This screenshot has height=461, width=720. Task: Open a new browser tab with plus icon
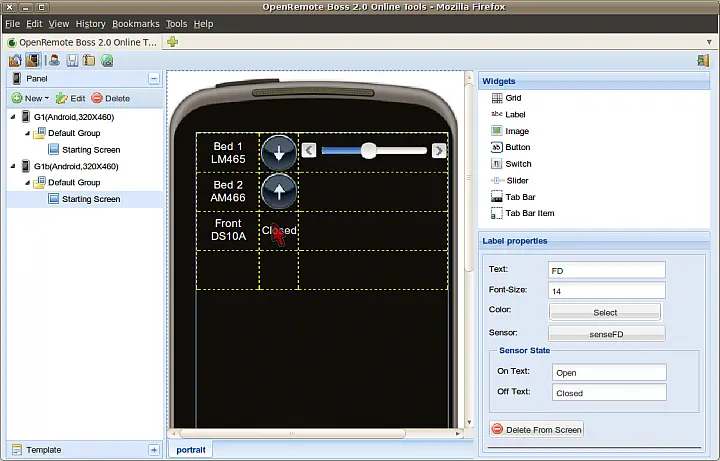pyautogui.click(x=173, y=42)
